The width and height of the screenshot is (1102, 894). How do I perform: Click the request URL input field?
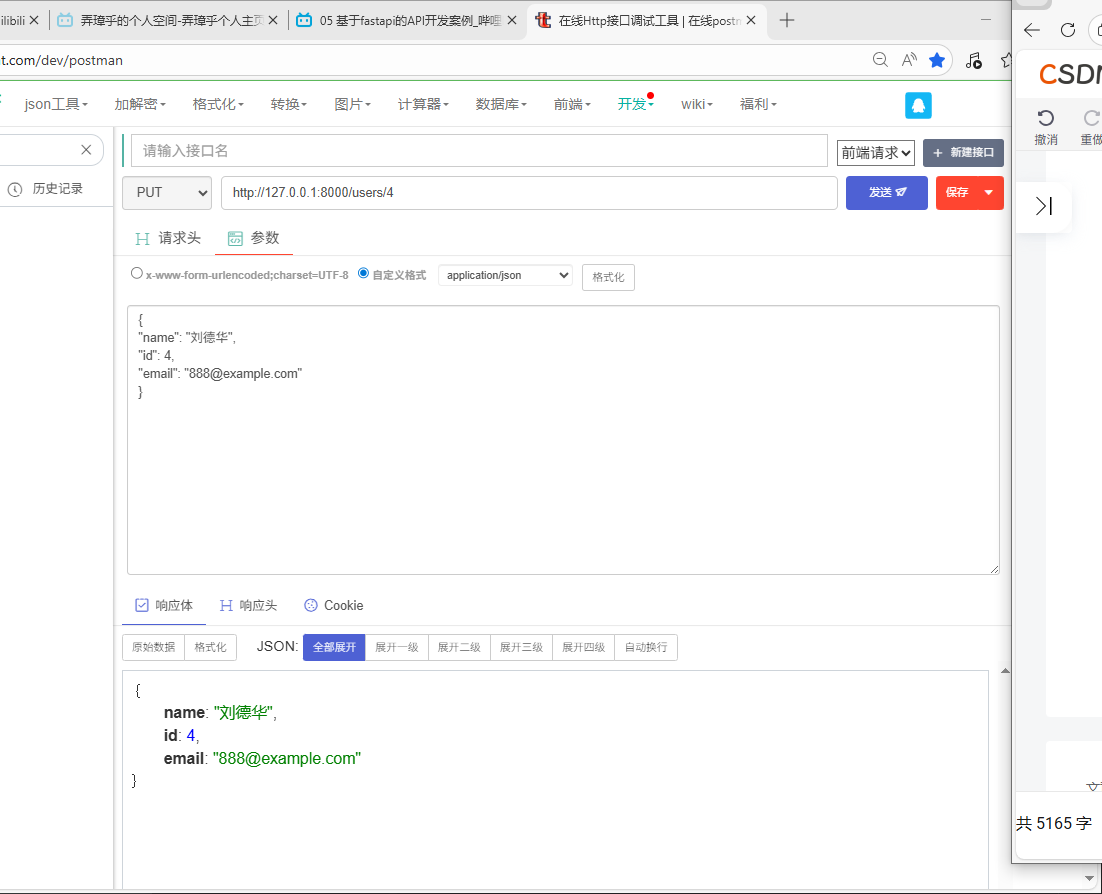point(529,193)
